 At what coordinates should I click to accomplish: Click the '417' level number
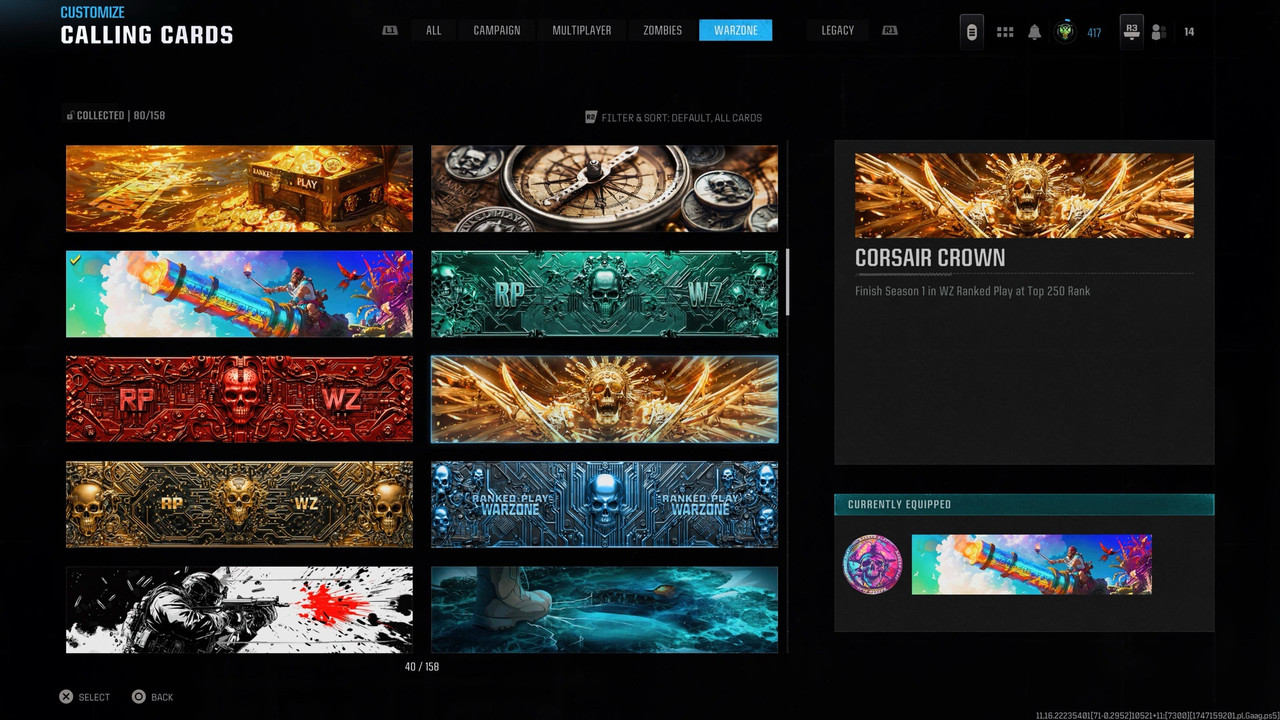tap(1094, 33)
